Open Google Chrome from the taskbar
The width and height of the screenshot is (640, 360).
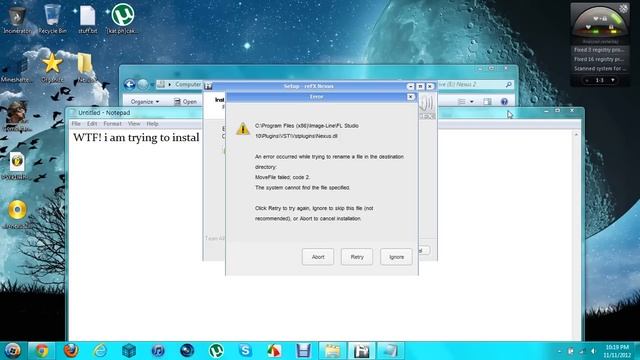coord(42,351)
